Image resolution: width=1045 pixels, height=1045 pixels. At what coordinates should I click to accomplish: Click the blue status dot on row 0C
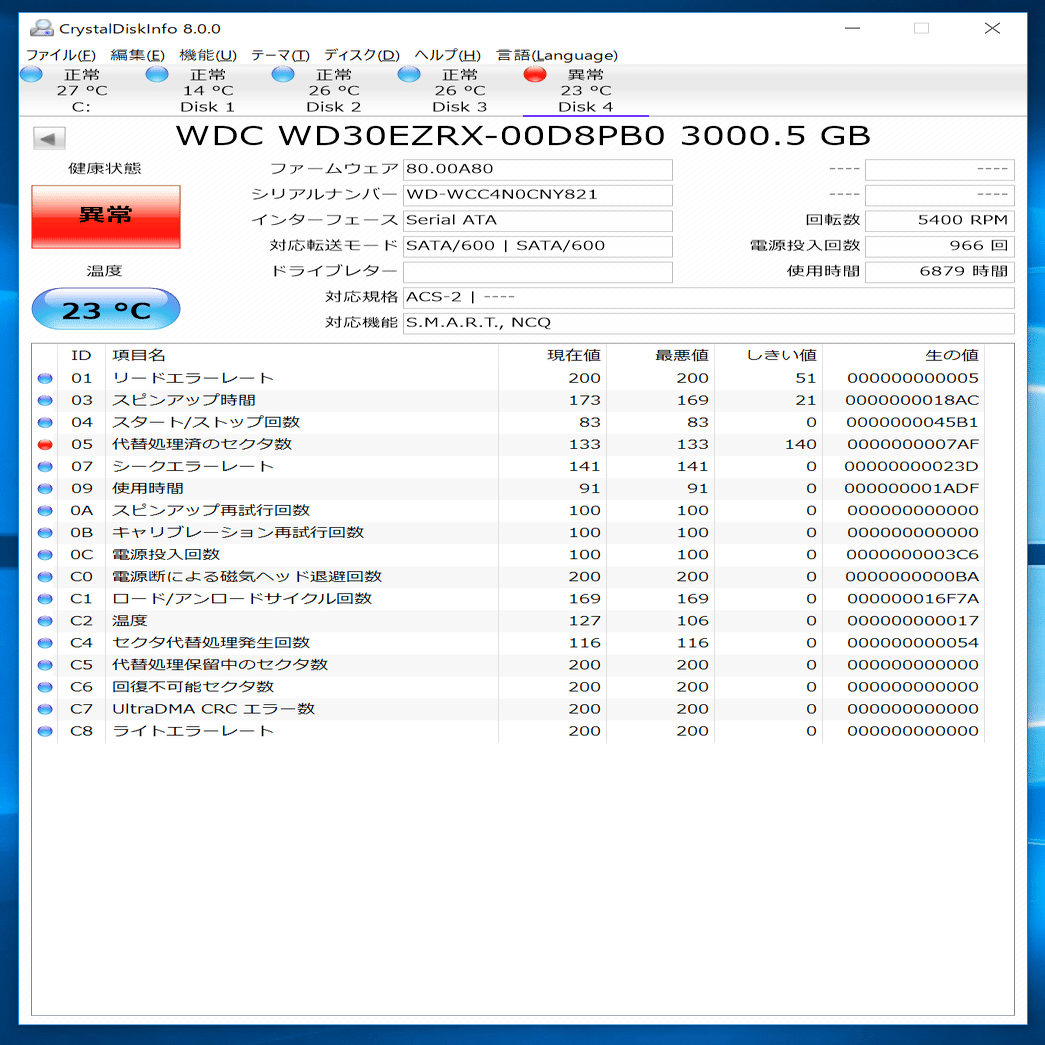click(45, 554)
